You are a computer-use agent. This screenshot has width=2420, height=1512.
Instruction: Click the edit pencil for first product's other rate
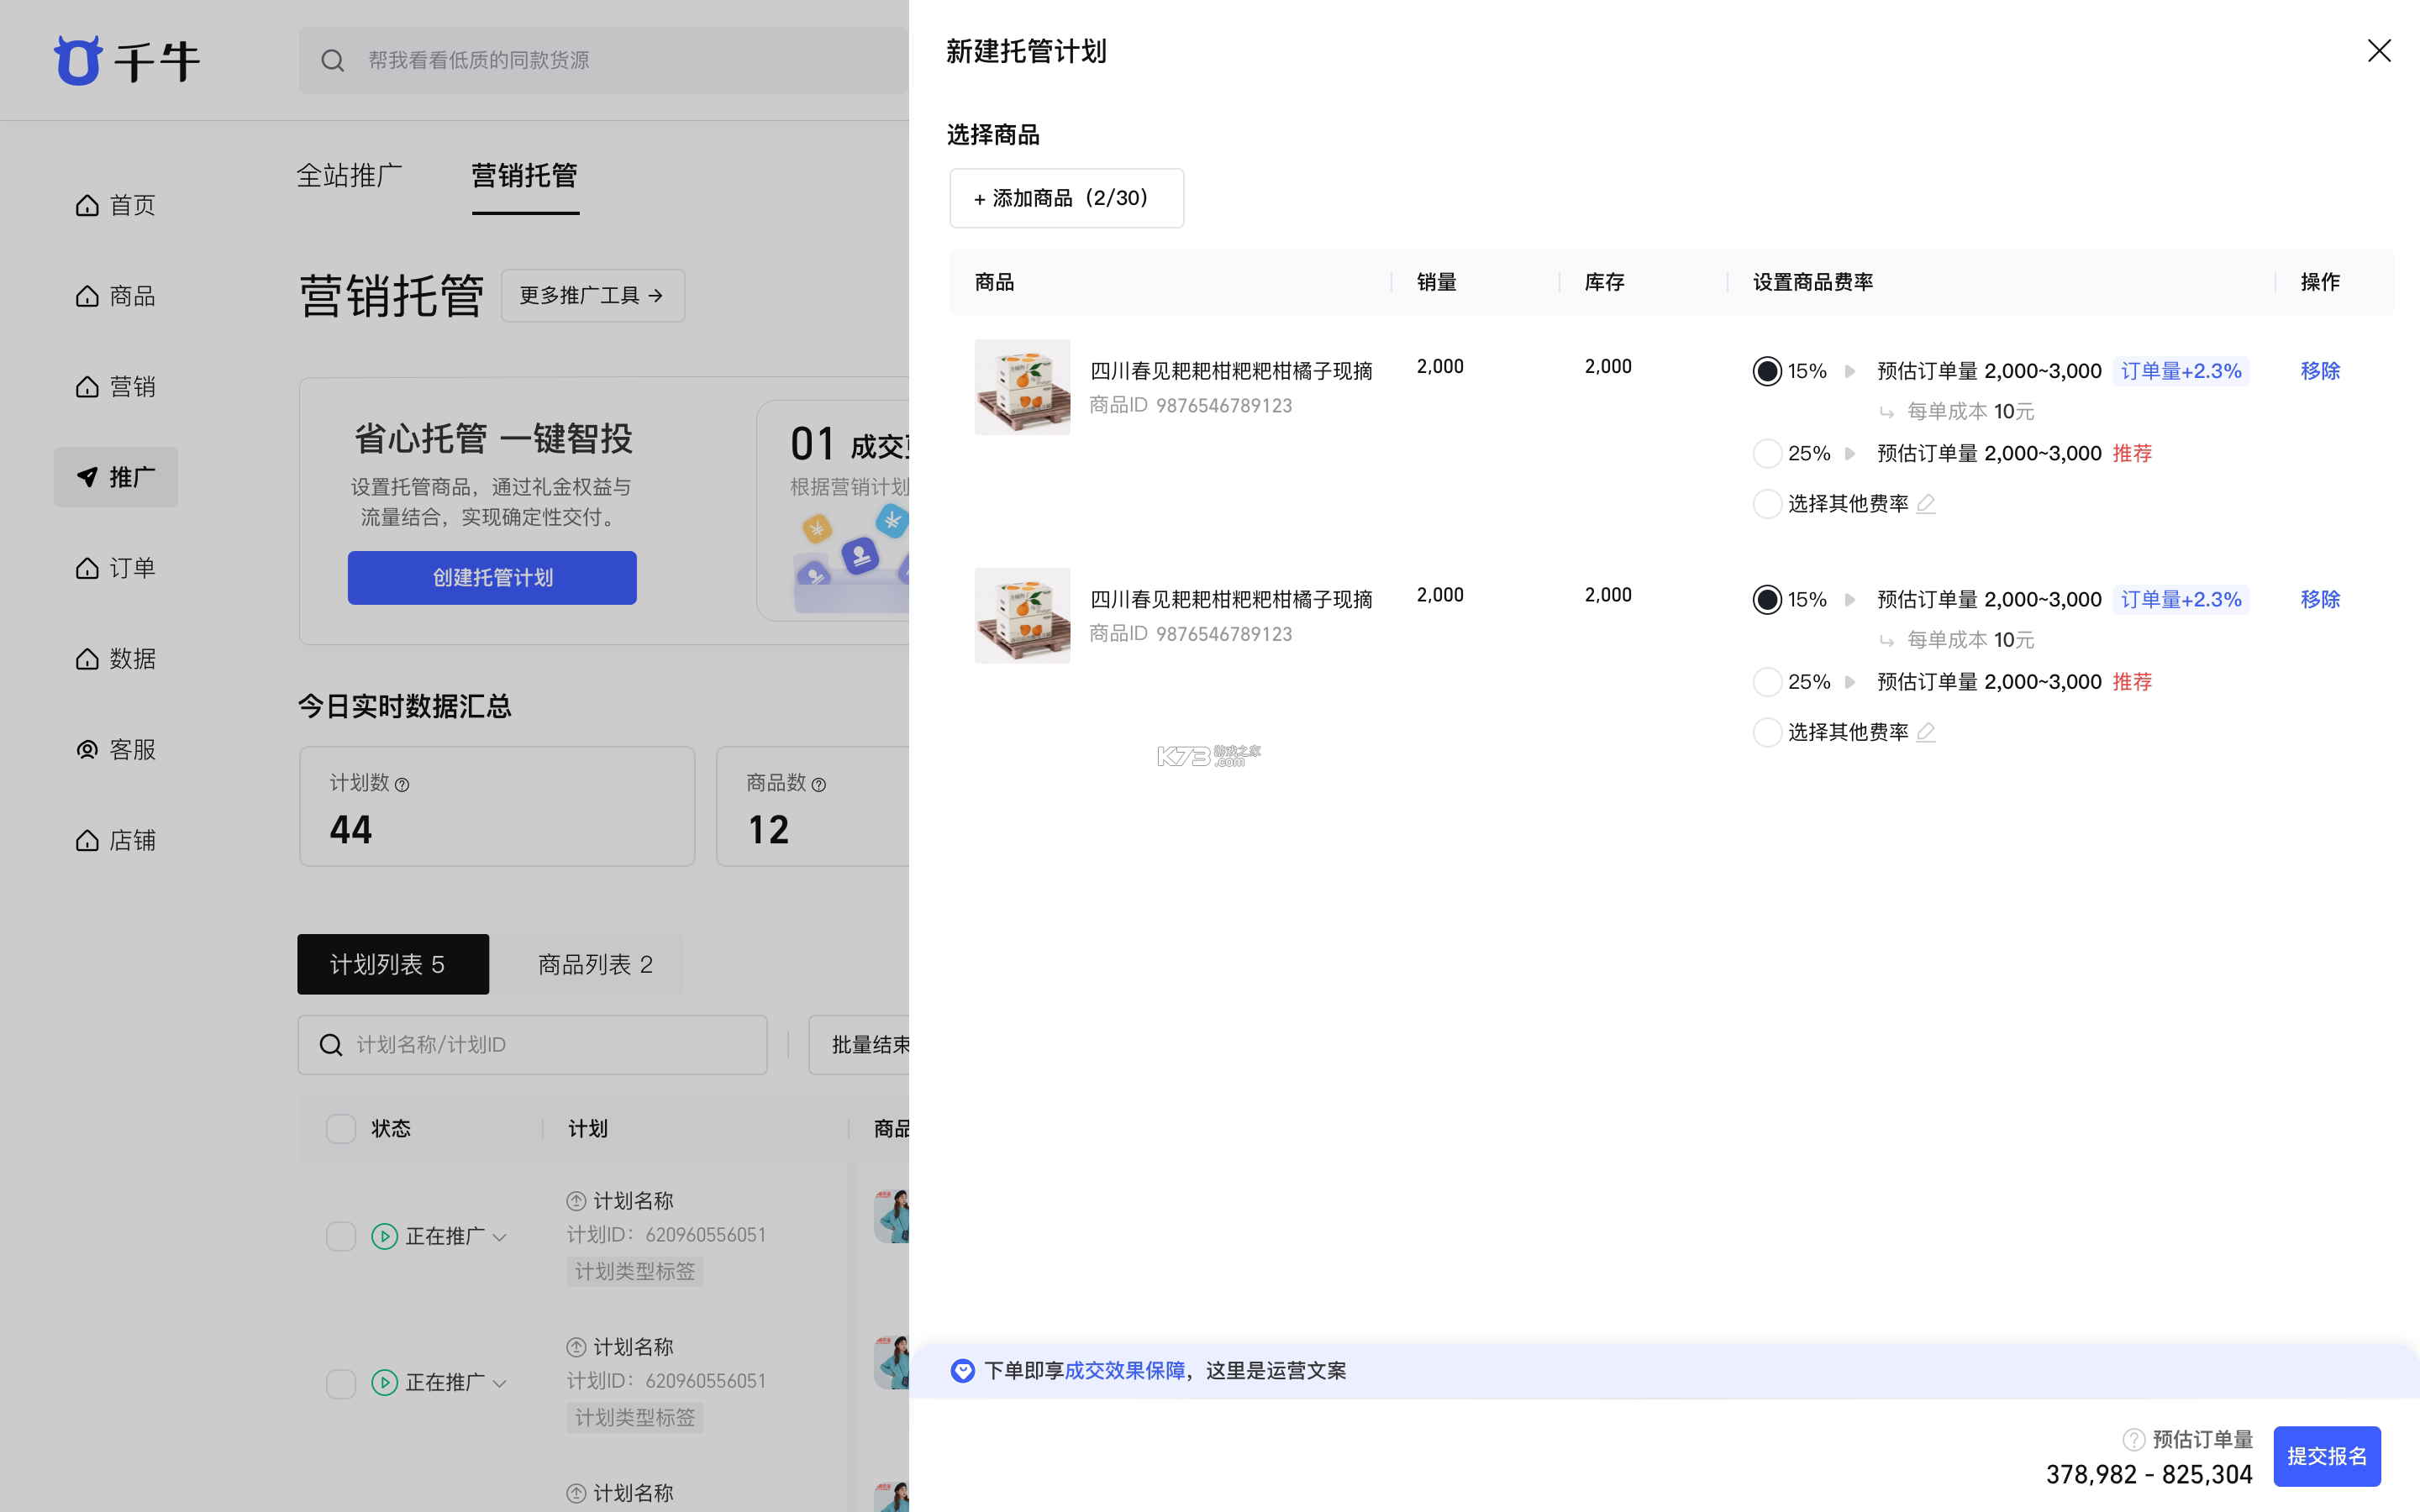[1926, 504]
